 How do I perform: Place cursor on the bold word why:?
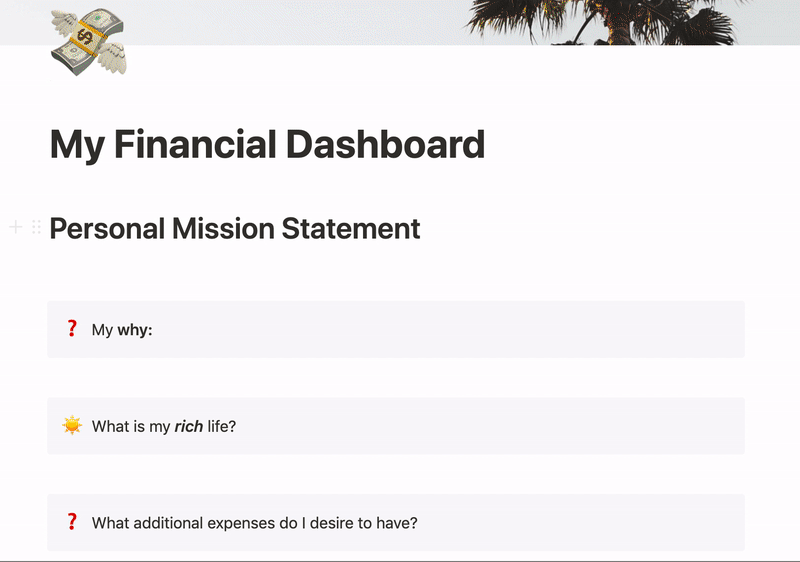(x=135, y=330)
